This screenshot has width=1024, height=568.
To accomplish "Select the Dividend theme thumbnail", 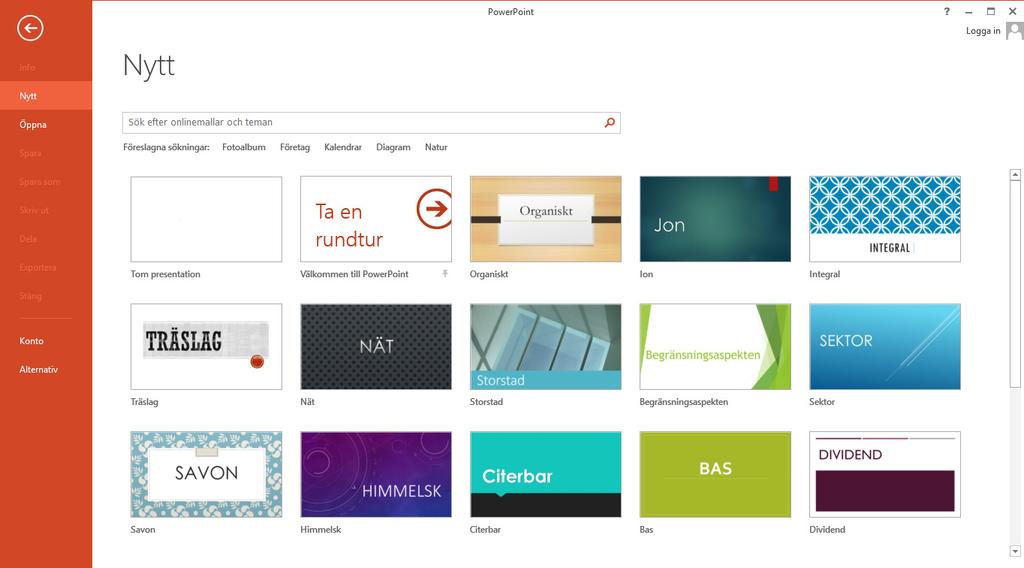I will click(885, 474).
